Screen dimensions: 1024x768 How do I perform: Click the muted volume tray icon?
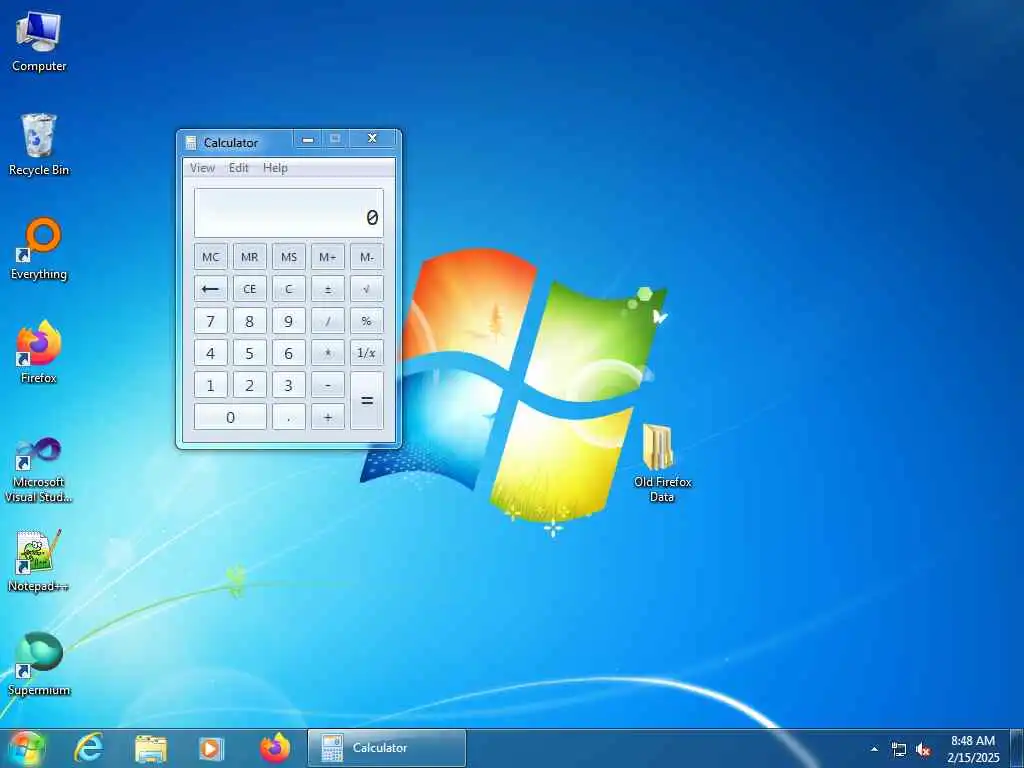[x=923, y=750]
